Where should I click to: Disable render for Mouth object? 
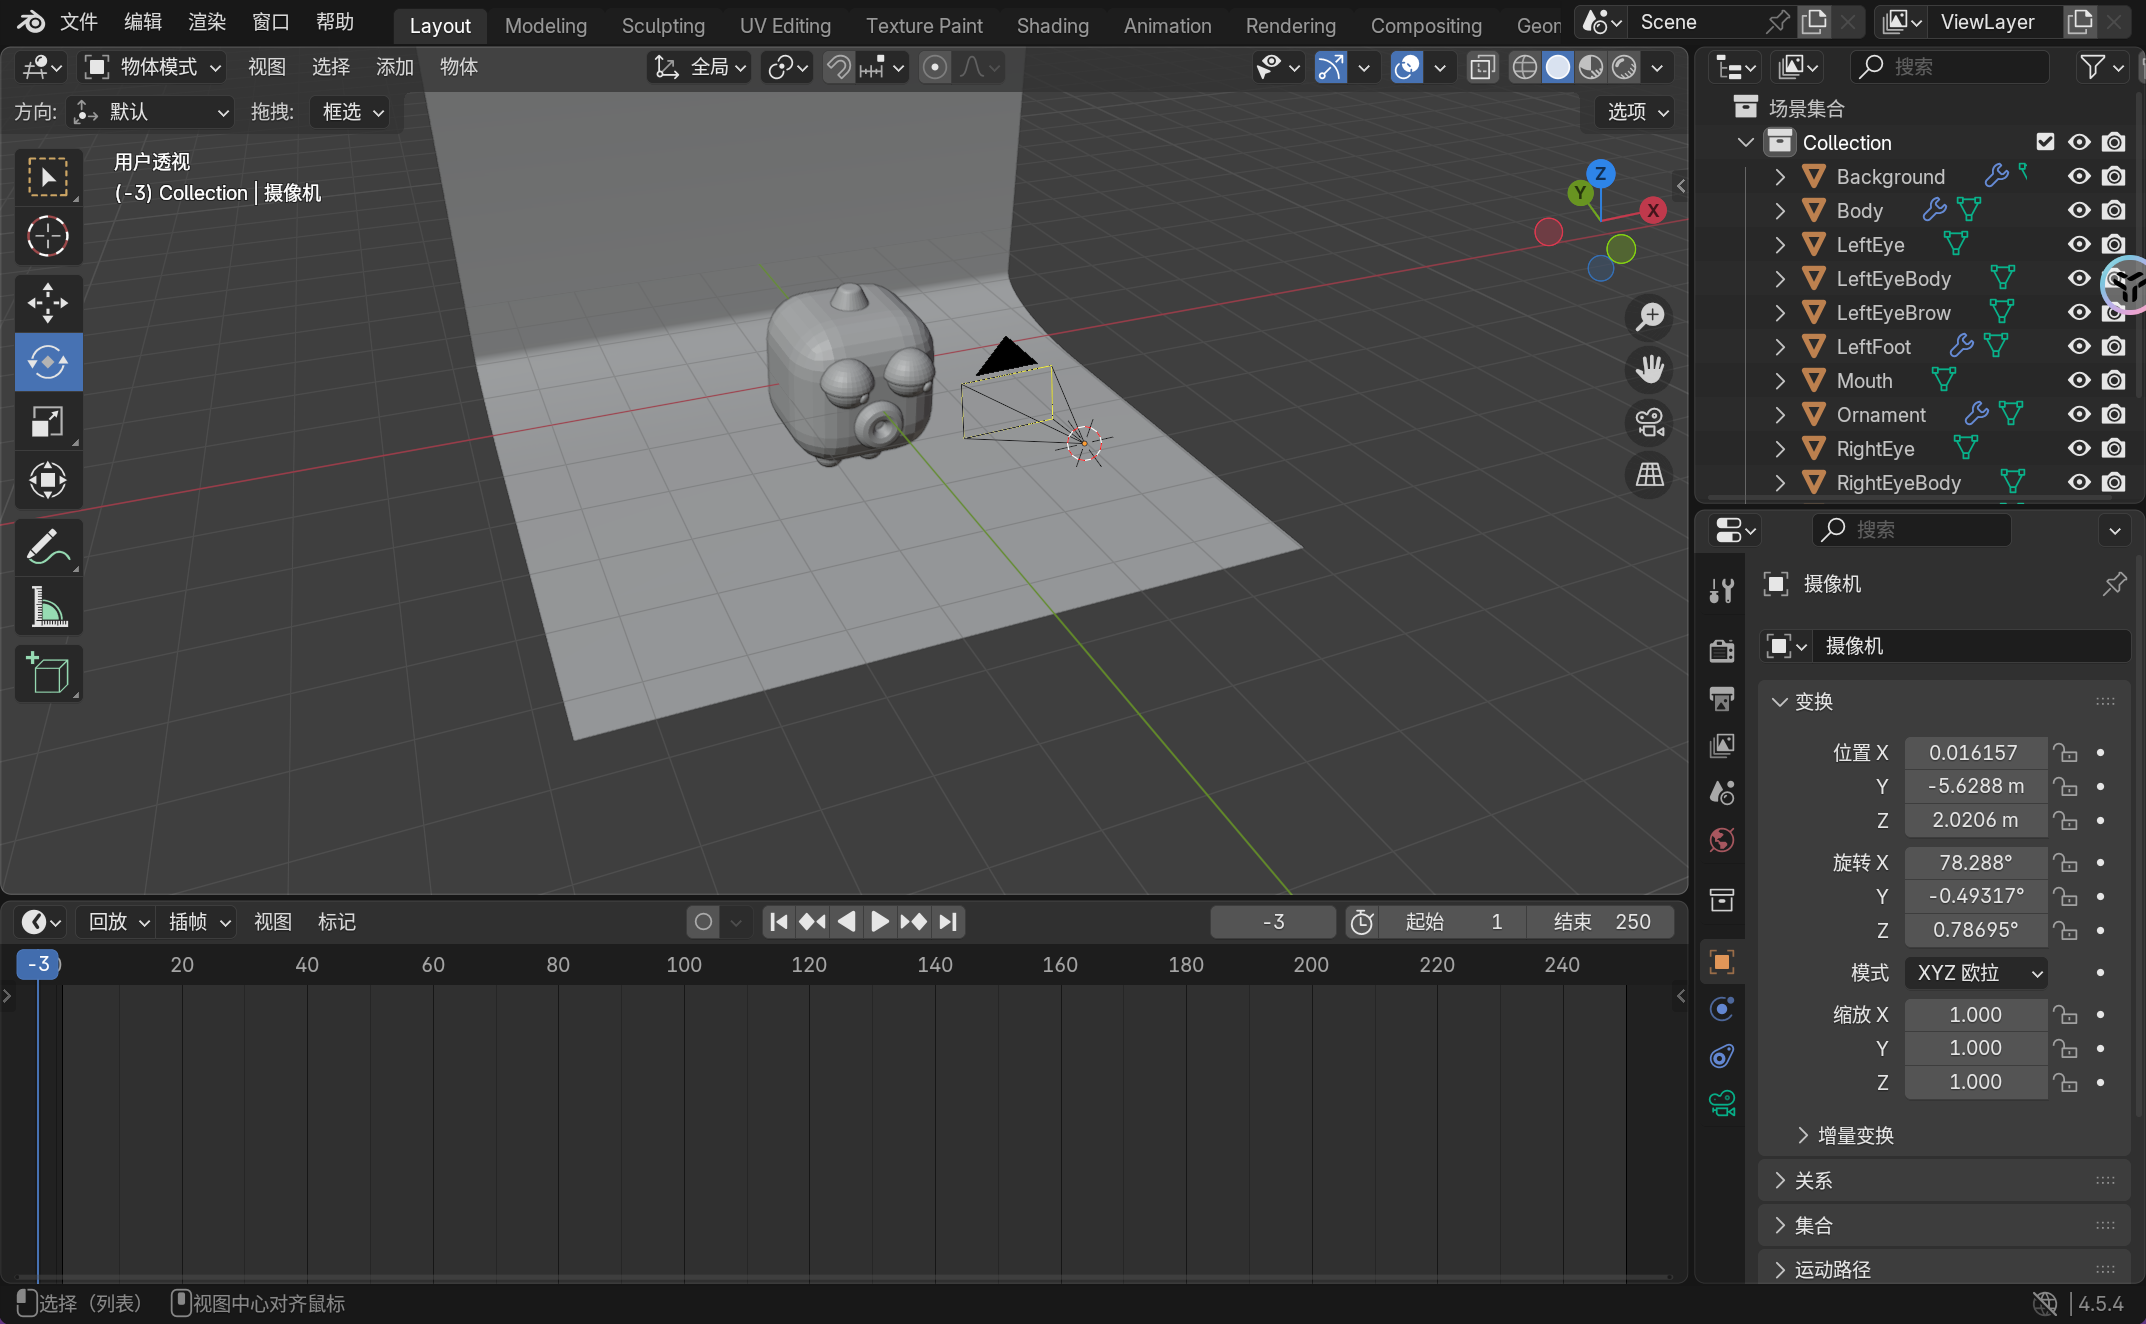(2113, 381)
